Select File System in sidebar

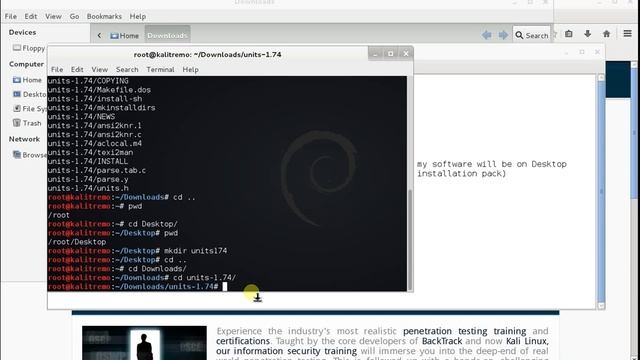[30, 109]
